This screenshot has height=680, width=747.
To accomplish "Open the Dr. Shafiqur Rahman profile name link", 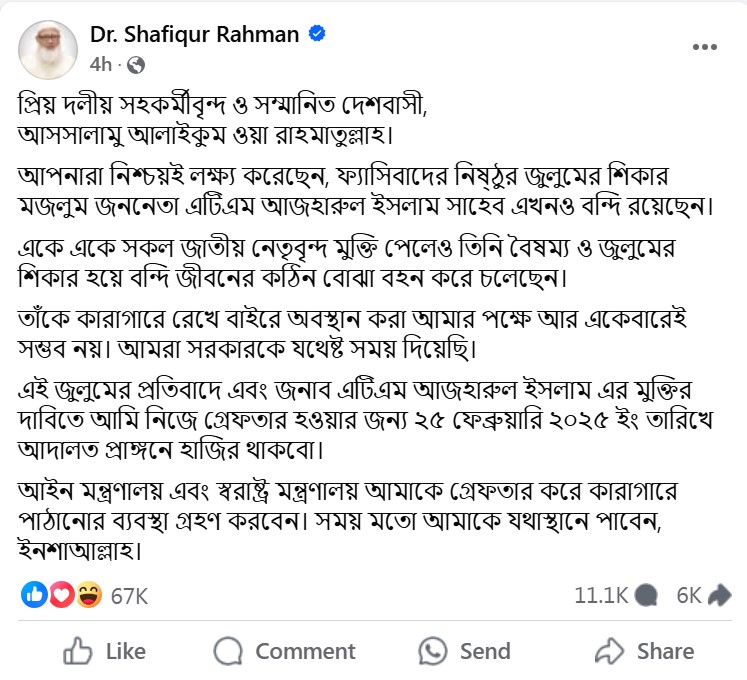I will tap(194, 35).
